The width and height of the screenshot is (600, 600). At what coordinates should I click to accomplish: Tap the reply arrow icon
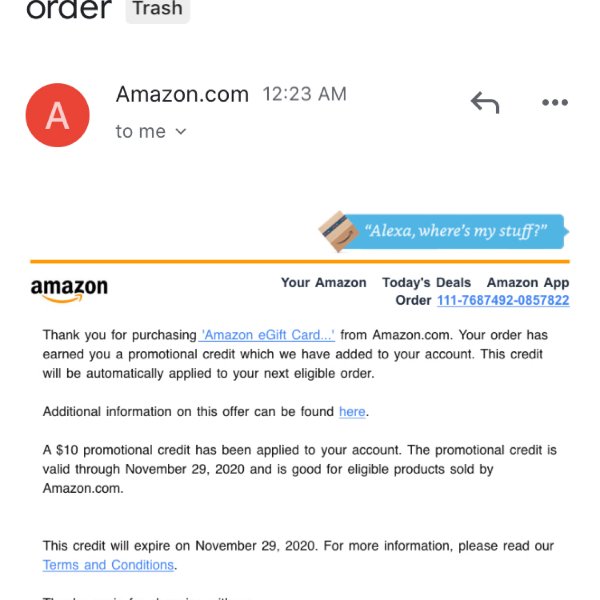[485, 102]
